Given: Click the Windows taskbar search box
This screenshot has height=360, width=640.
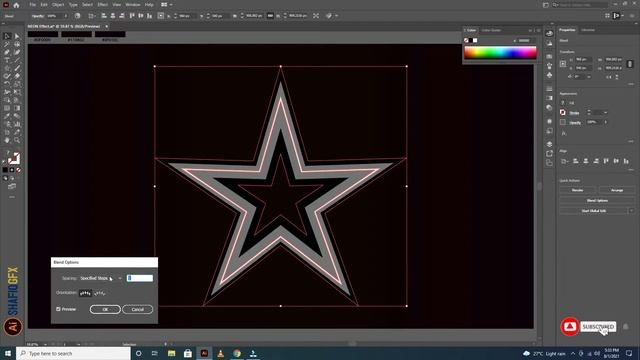Looking at the screenshot, I should click(73, 353).
